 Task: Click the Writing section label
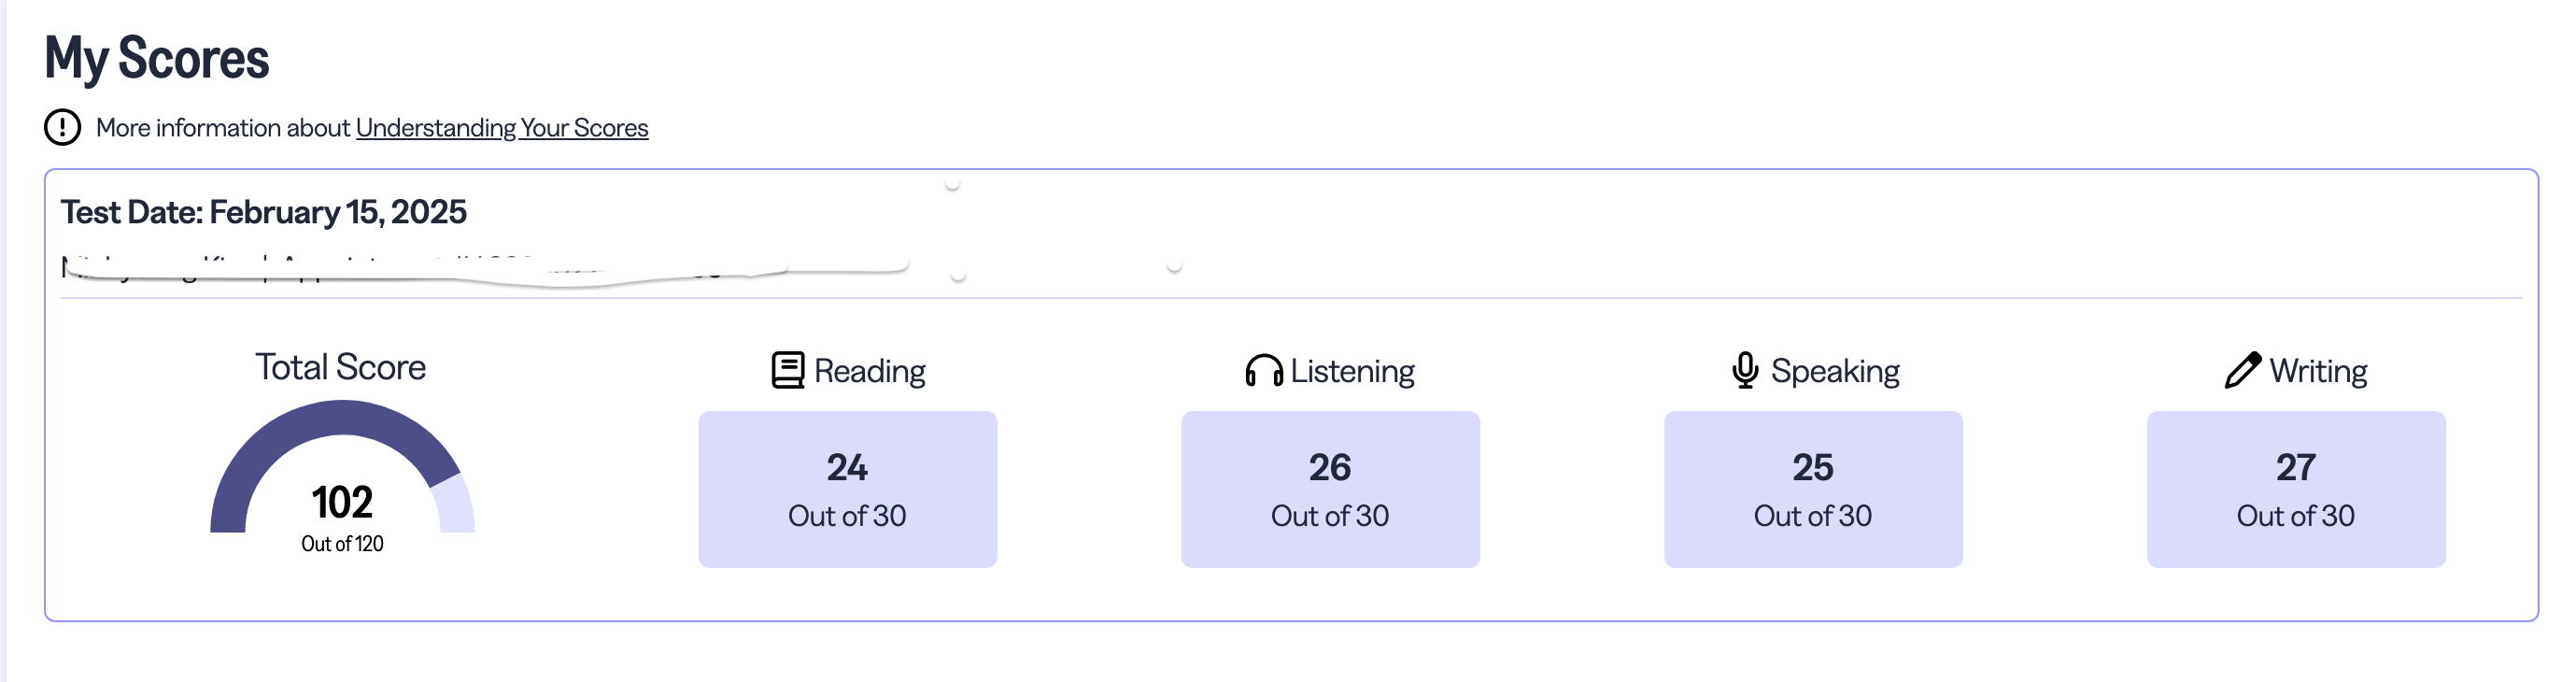[2318, 371]
